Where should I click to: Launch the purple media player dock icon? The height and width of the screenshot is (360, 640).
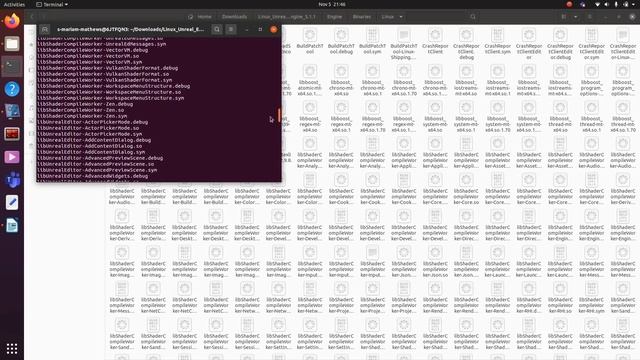pos(12,157)
